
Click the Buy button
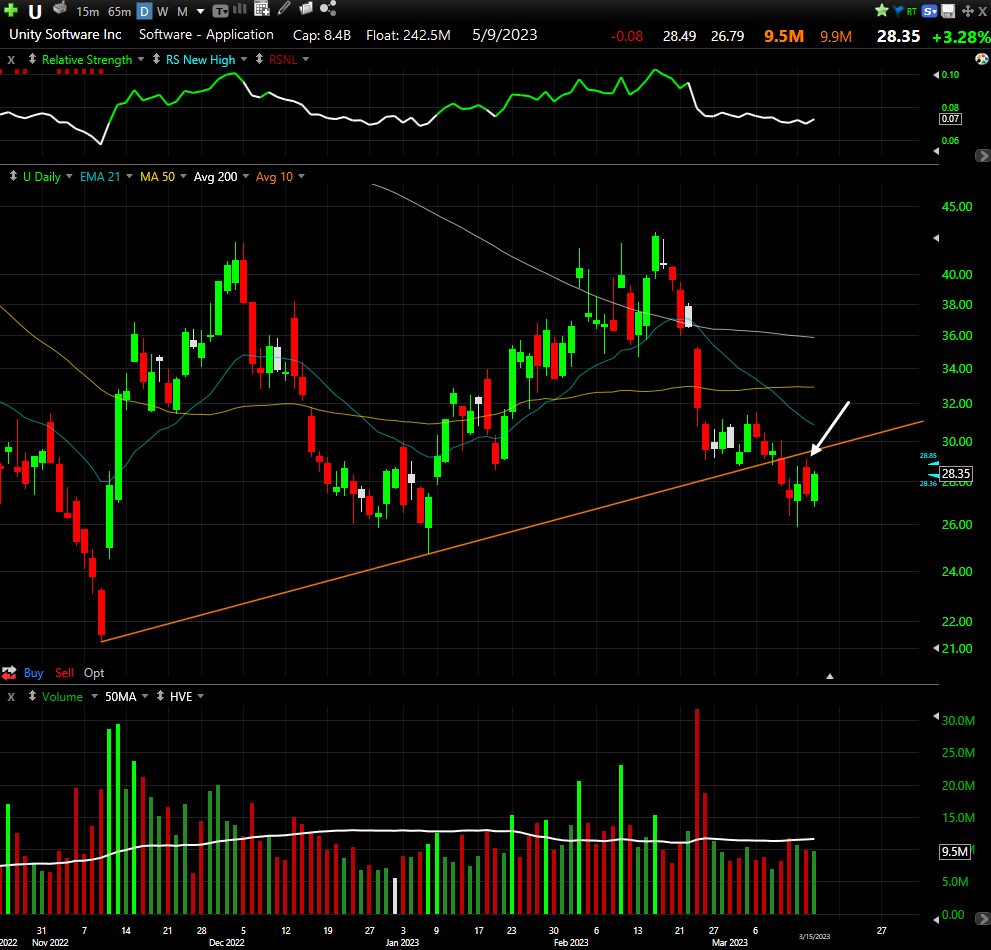(x=33, y=673)
